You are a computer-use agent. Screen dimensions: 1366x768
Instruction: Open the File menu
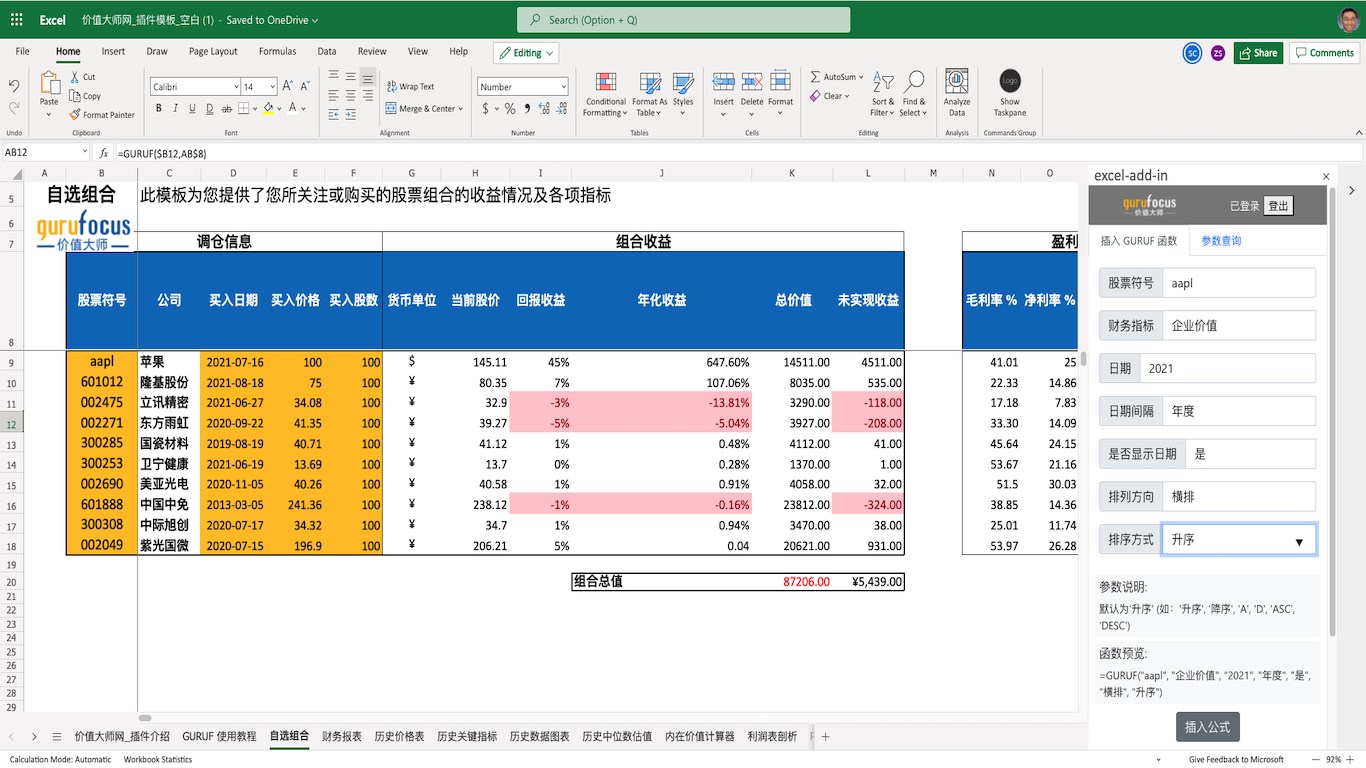click(22, 52)
